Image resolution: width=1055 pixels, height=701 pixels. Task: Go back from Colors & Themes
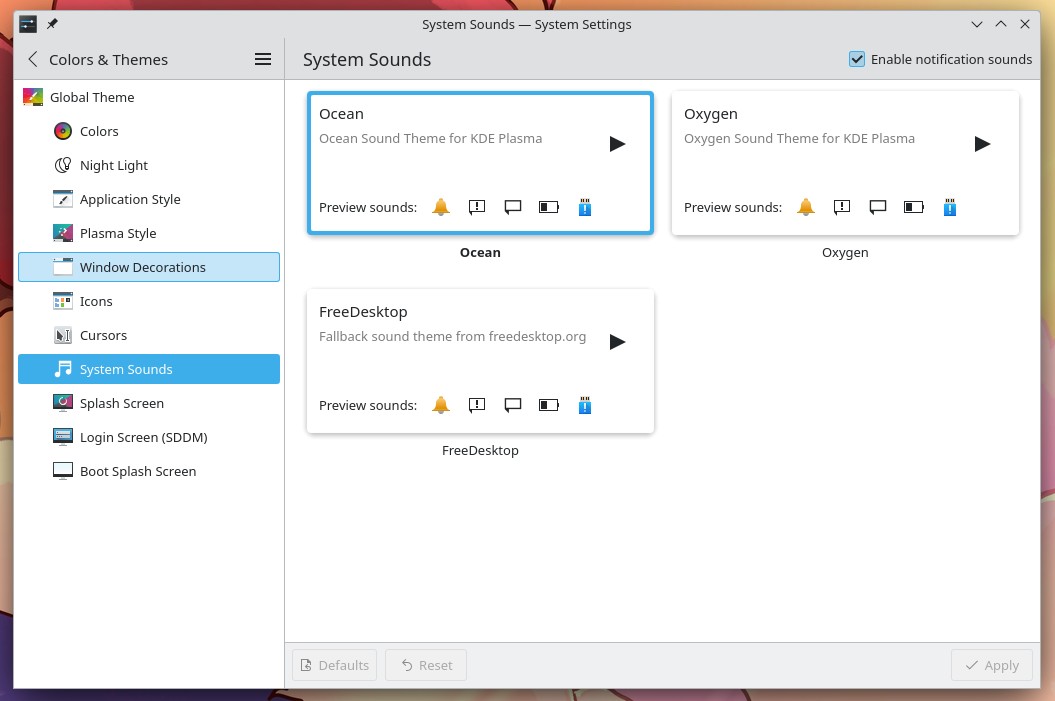[x=32, y=59]
